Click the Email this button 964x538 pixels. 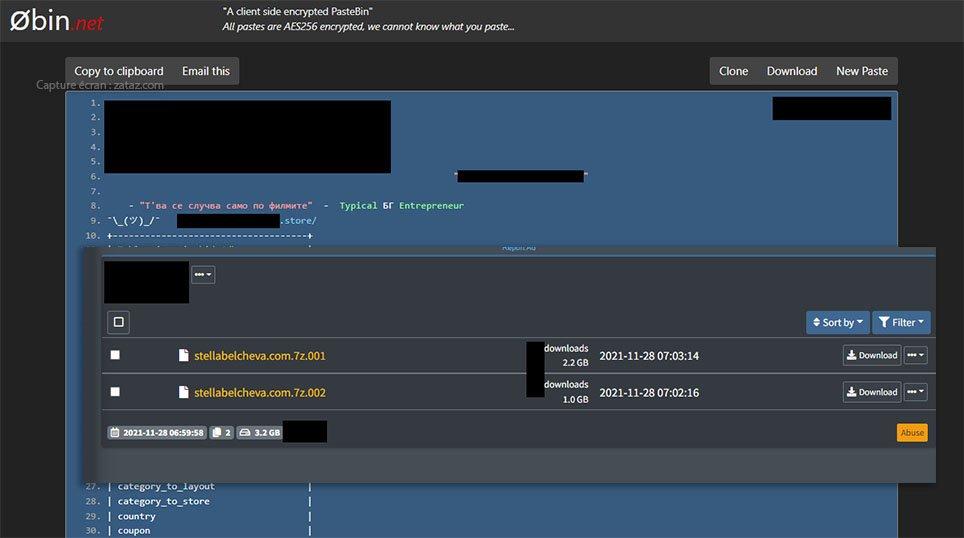tap(205, 71)
